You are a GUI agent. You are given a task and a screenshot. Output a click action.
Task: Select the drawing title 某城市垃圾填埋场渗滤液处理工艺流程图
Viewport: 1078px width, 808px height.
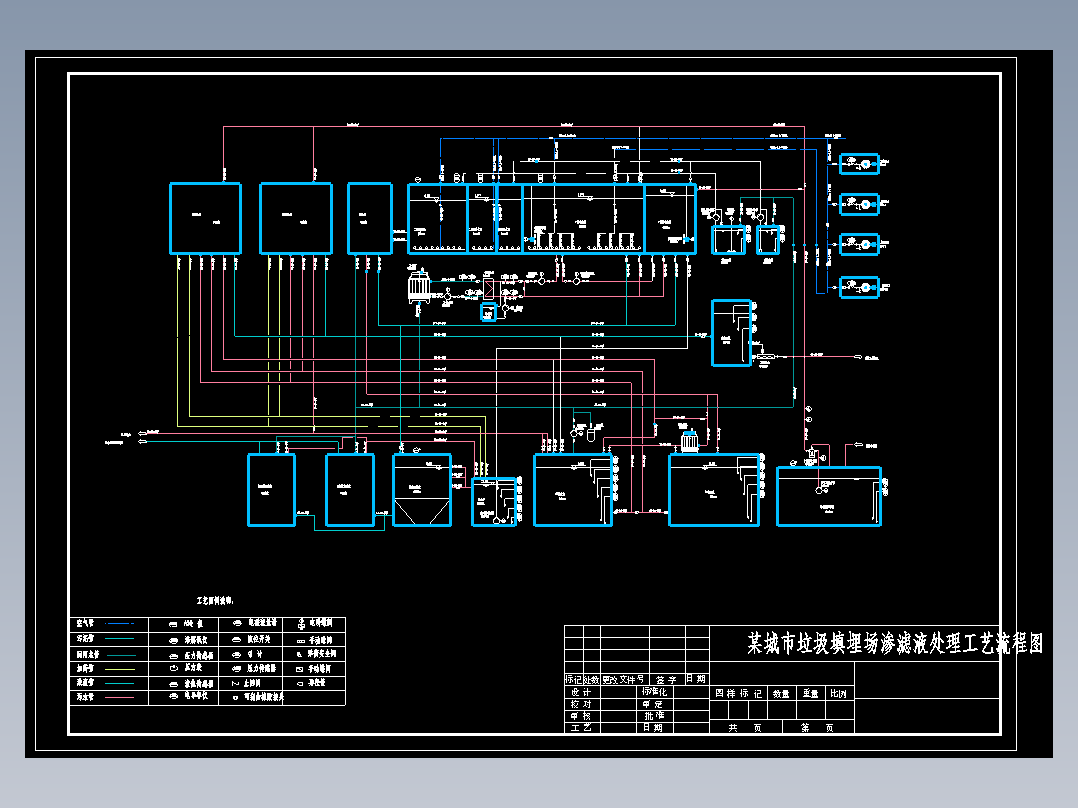coord(896,644)
